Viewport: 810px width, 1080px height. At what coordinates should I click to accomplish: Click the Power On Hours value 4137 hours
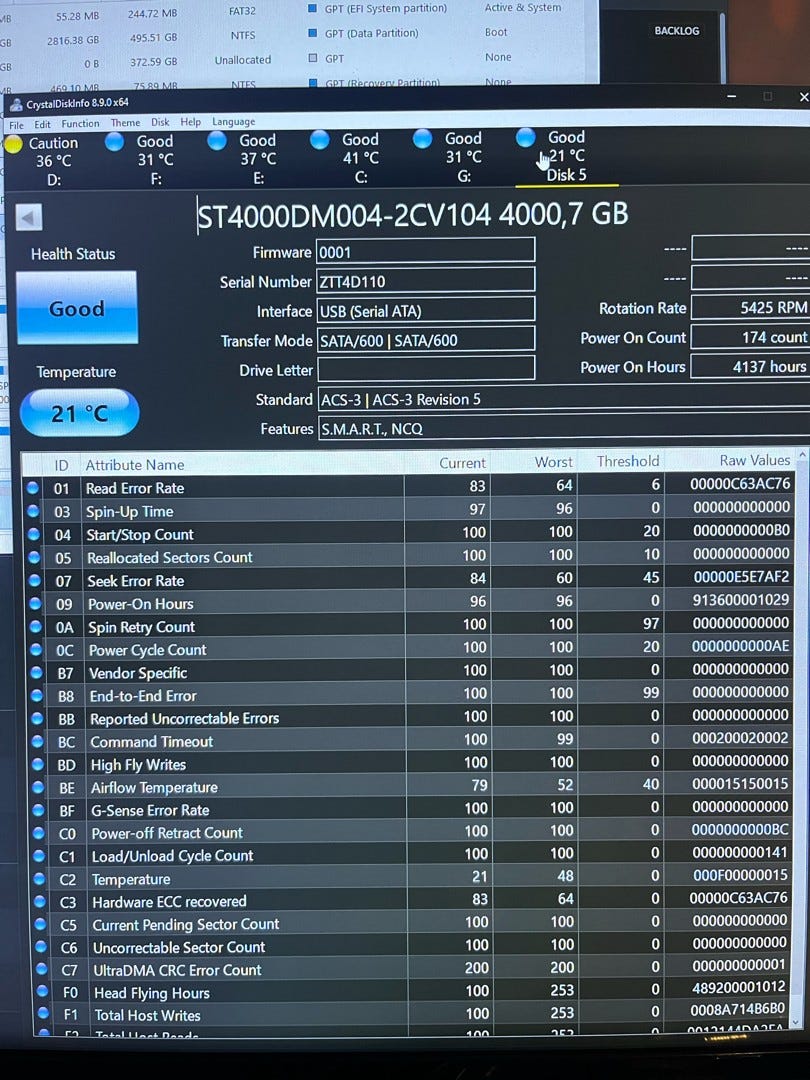point(750,366)
